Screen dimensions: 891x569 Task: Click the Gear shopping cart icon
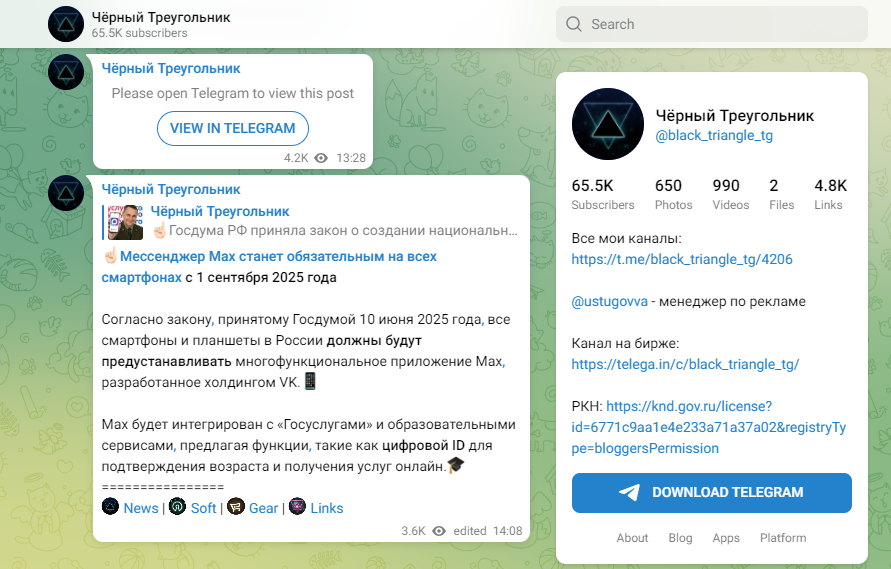(235, 506)
